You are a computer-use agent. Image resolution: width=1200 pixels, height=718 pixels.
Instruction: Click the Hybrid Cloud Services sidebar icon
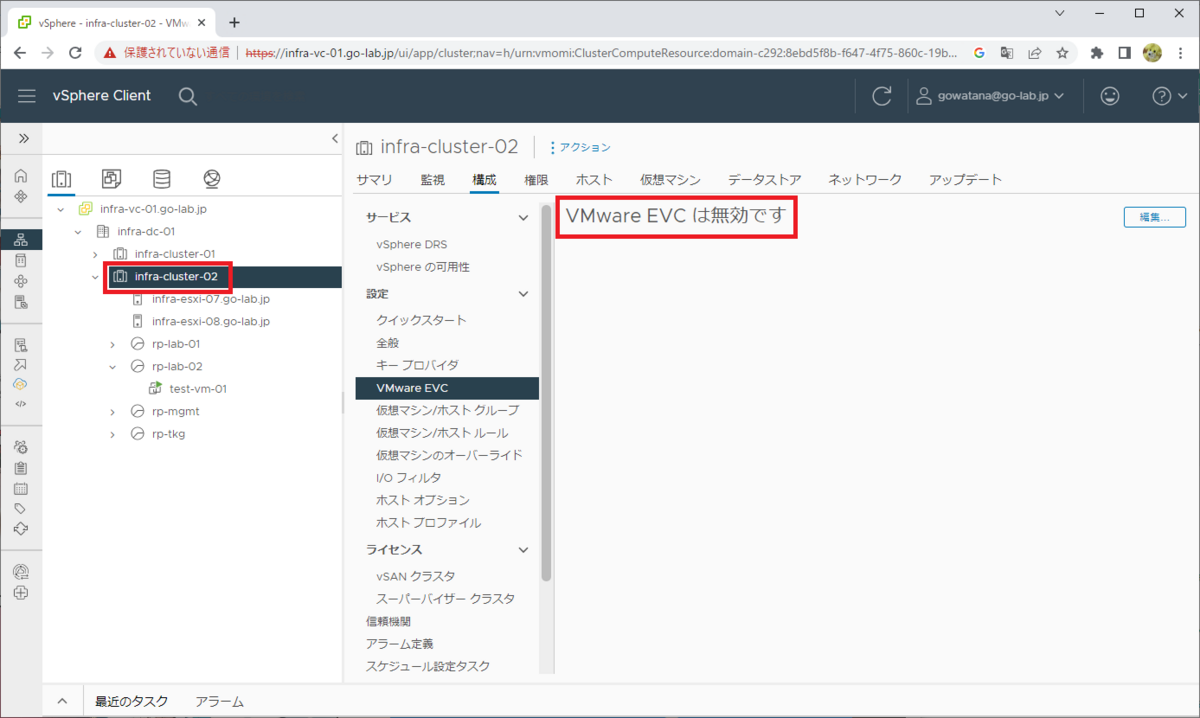[x=21, y=384]
